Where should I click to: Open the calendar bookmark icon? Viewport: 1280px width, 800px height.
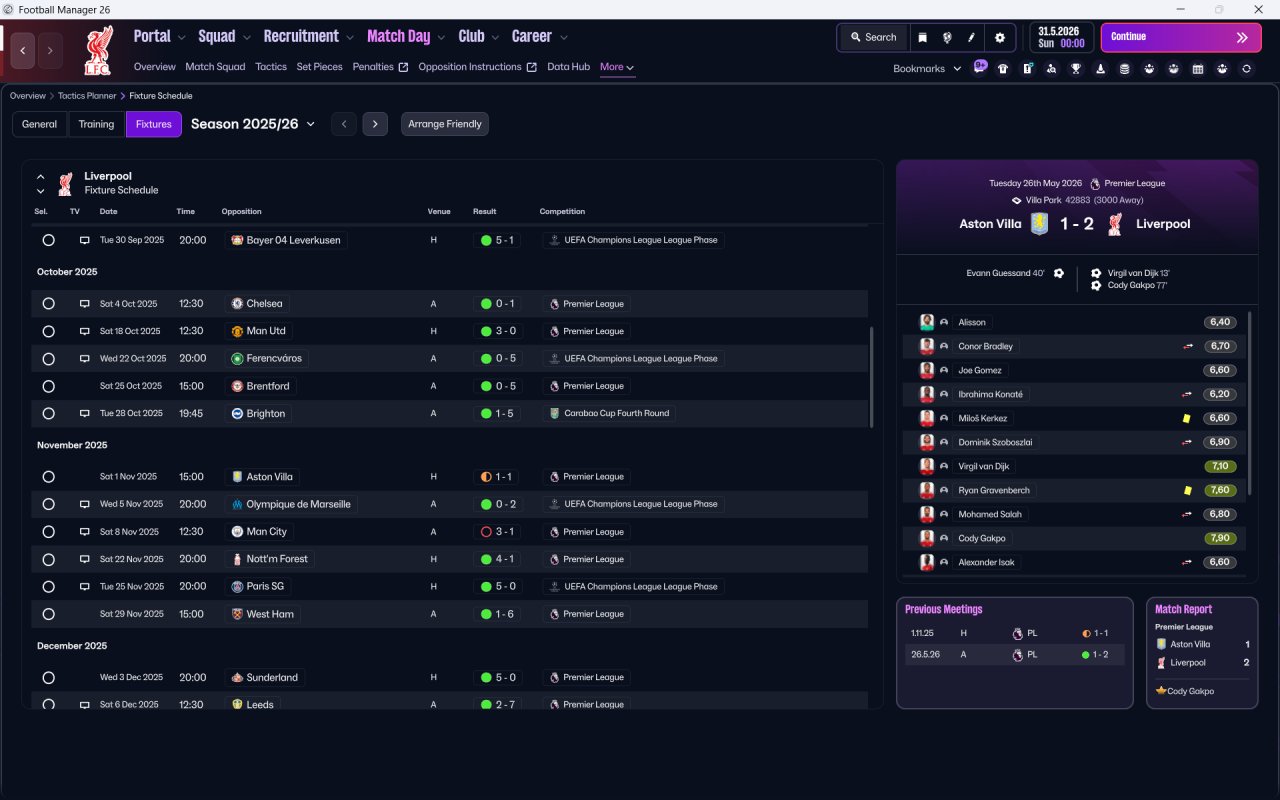[1198, 69]
